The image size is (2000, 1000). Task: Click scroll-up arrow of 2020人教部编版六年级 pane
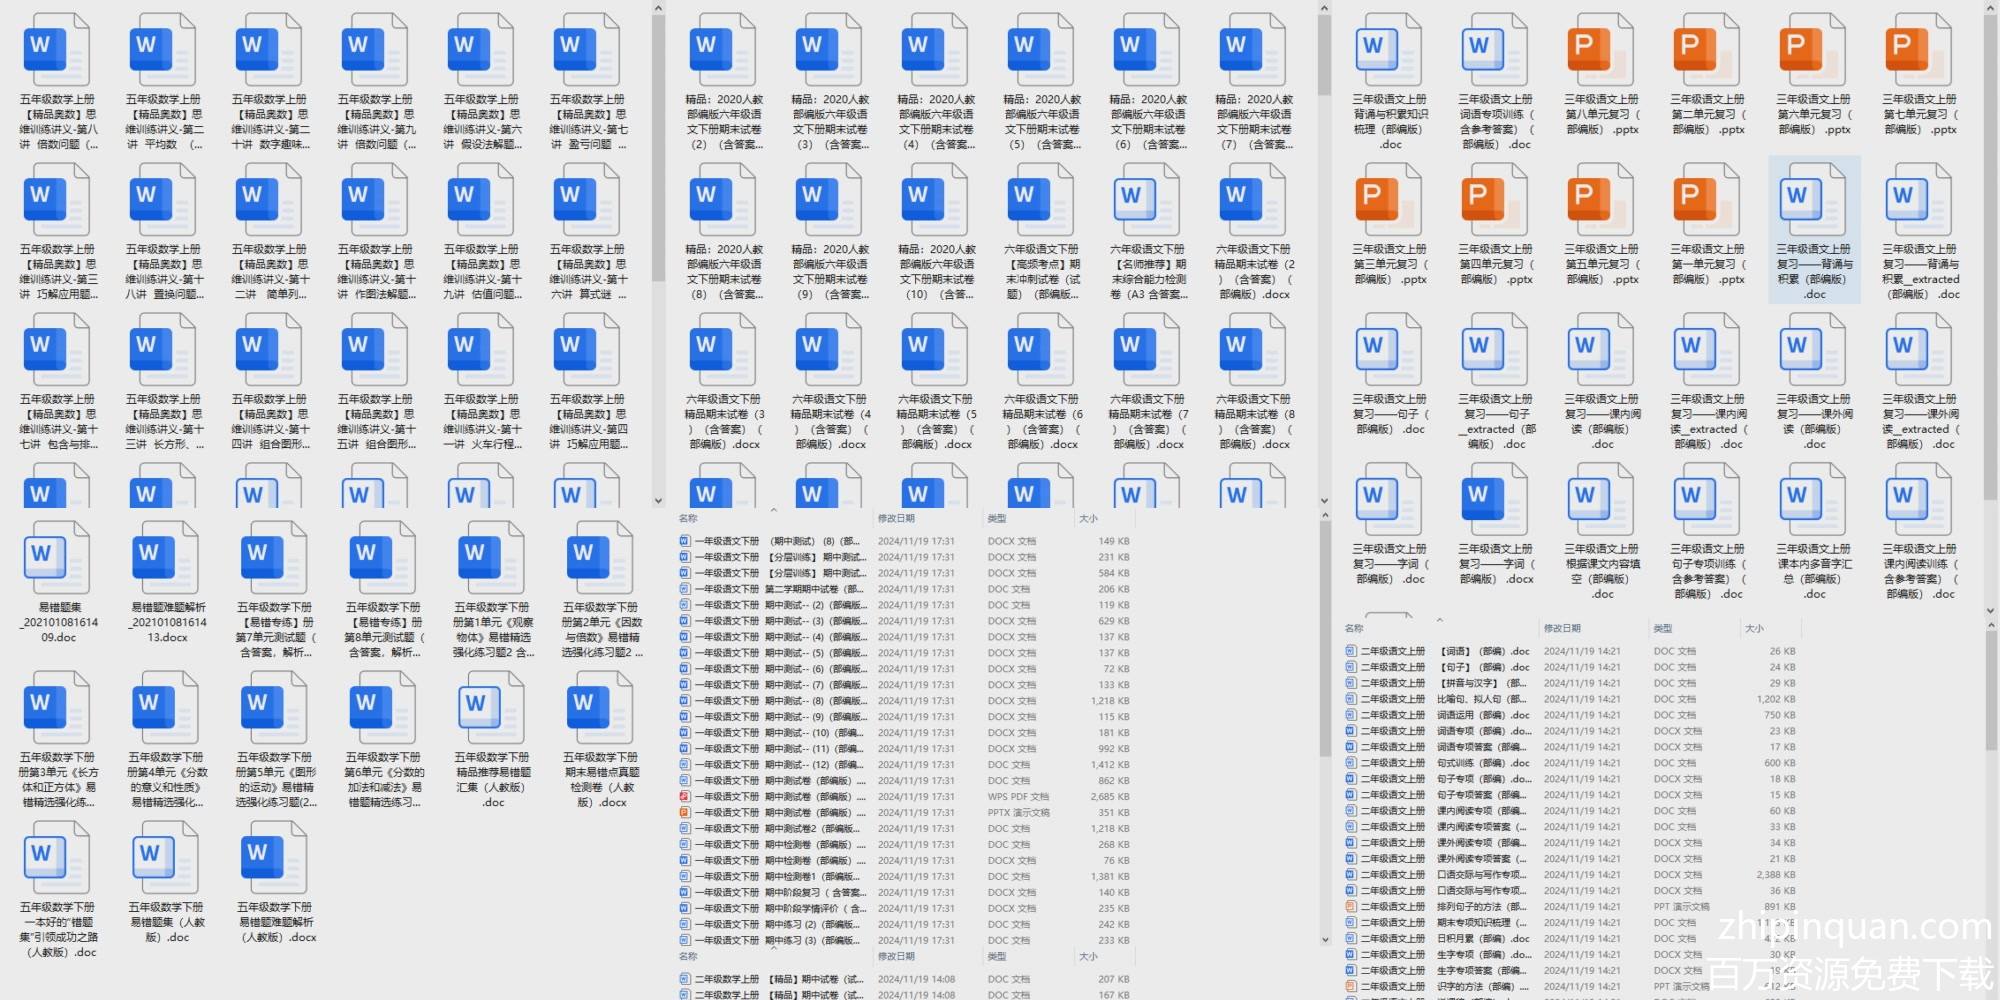[1324, 9]
